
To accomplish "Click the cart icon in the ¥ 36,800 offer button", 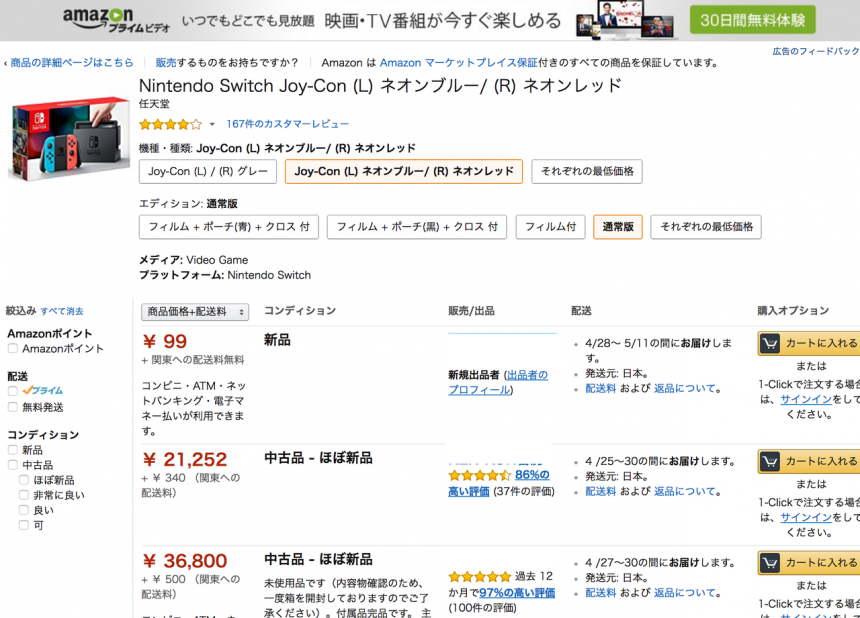I will [770, 563].
